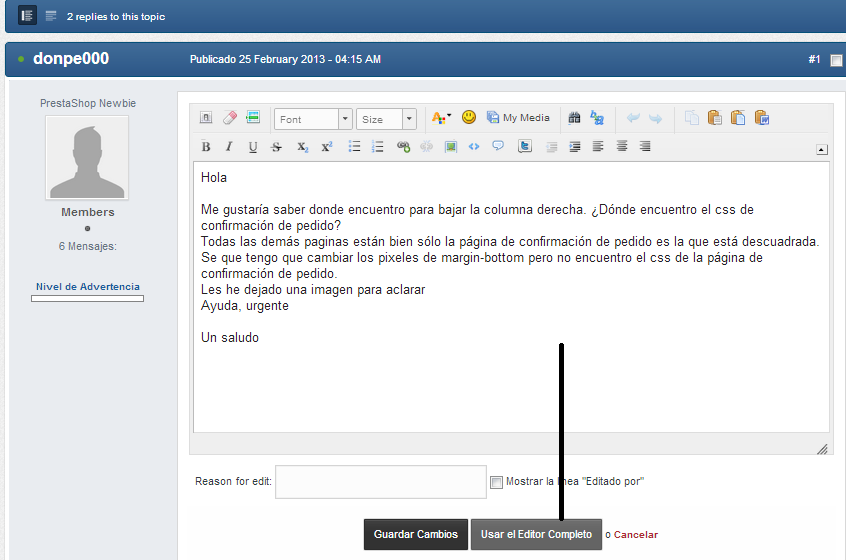Click the paste as plain text icon
Viewport: 846px width, 560px height.
[x=738, y=118]
